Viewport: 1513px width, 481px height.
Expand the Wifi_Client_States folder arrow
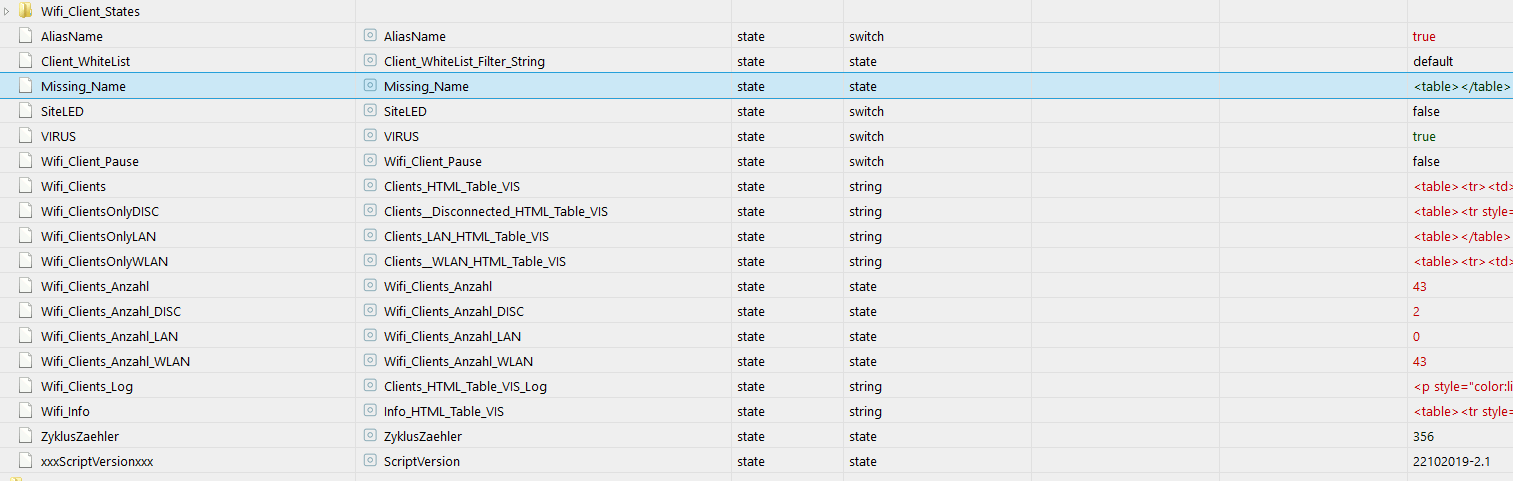pos(8,12)
